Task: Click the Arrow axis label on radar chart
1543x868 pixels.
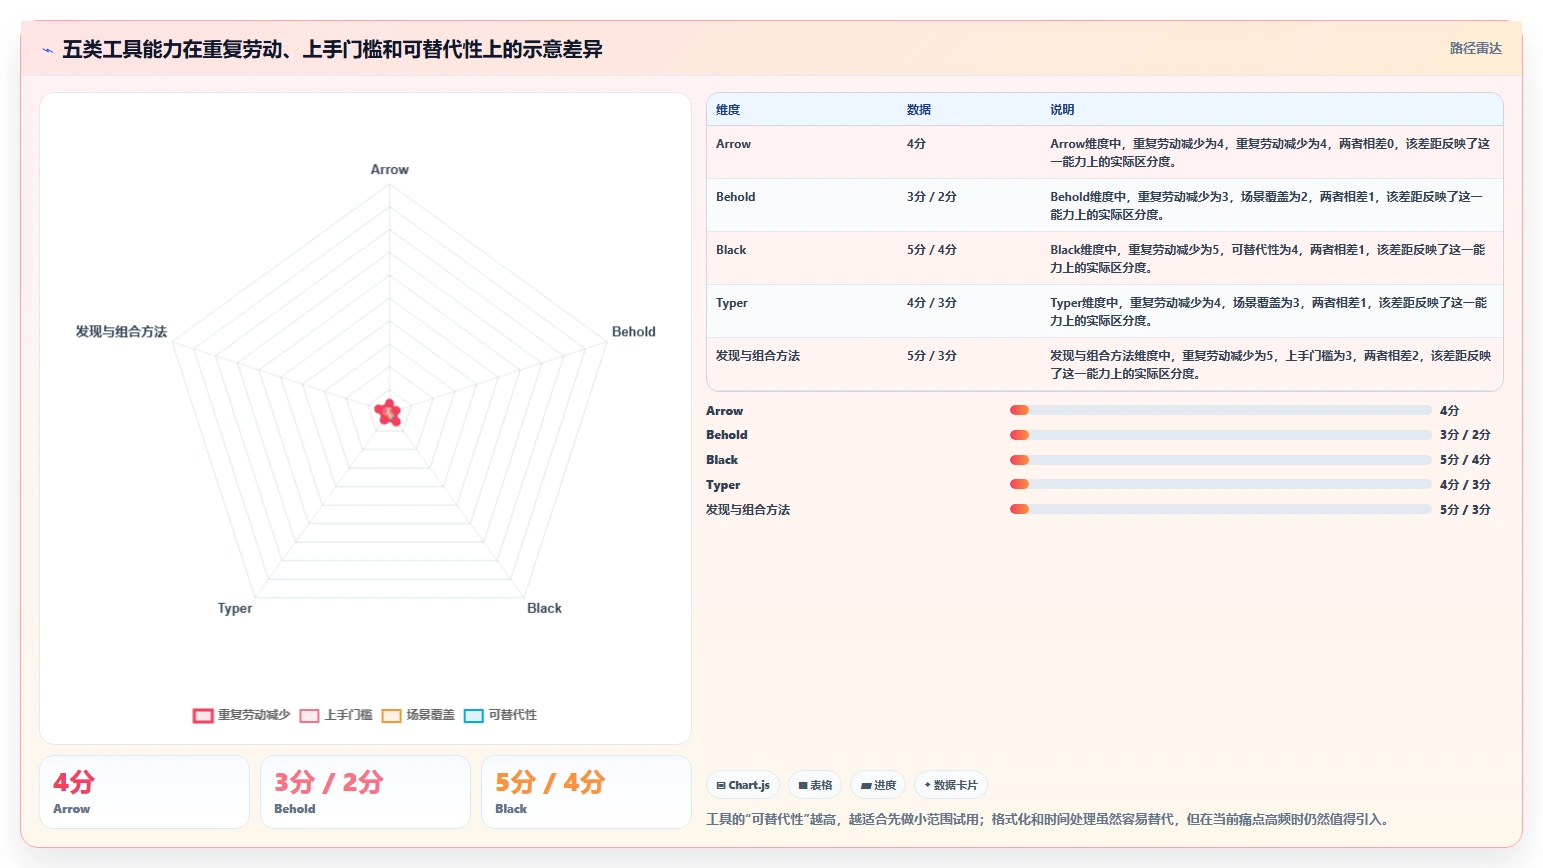Action: pos(390,170)
